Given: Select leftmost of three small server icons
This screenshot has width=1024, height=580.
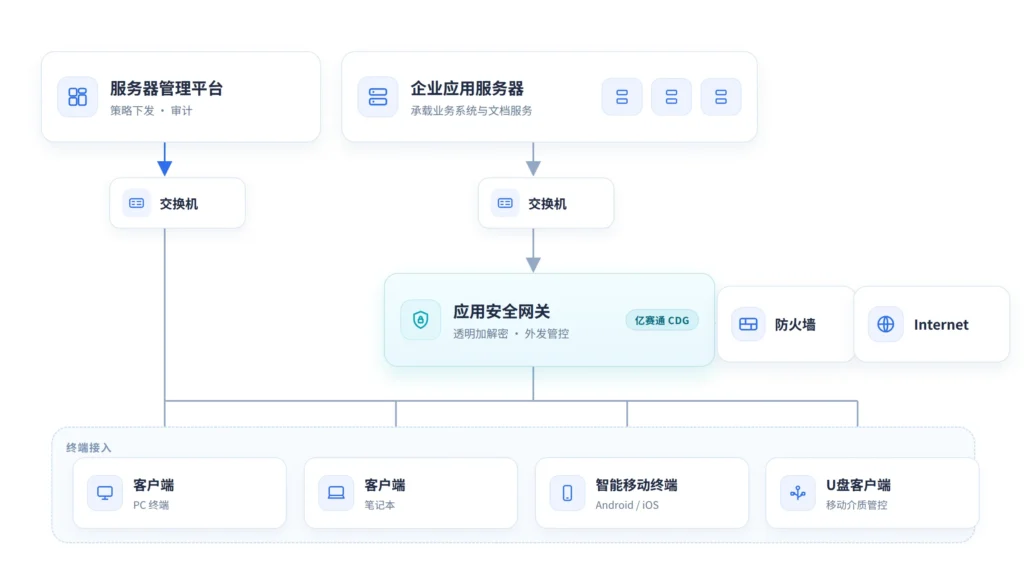Looking at the screenshot, I should tap(622, 97).
